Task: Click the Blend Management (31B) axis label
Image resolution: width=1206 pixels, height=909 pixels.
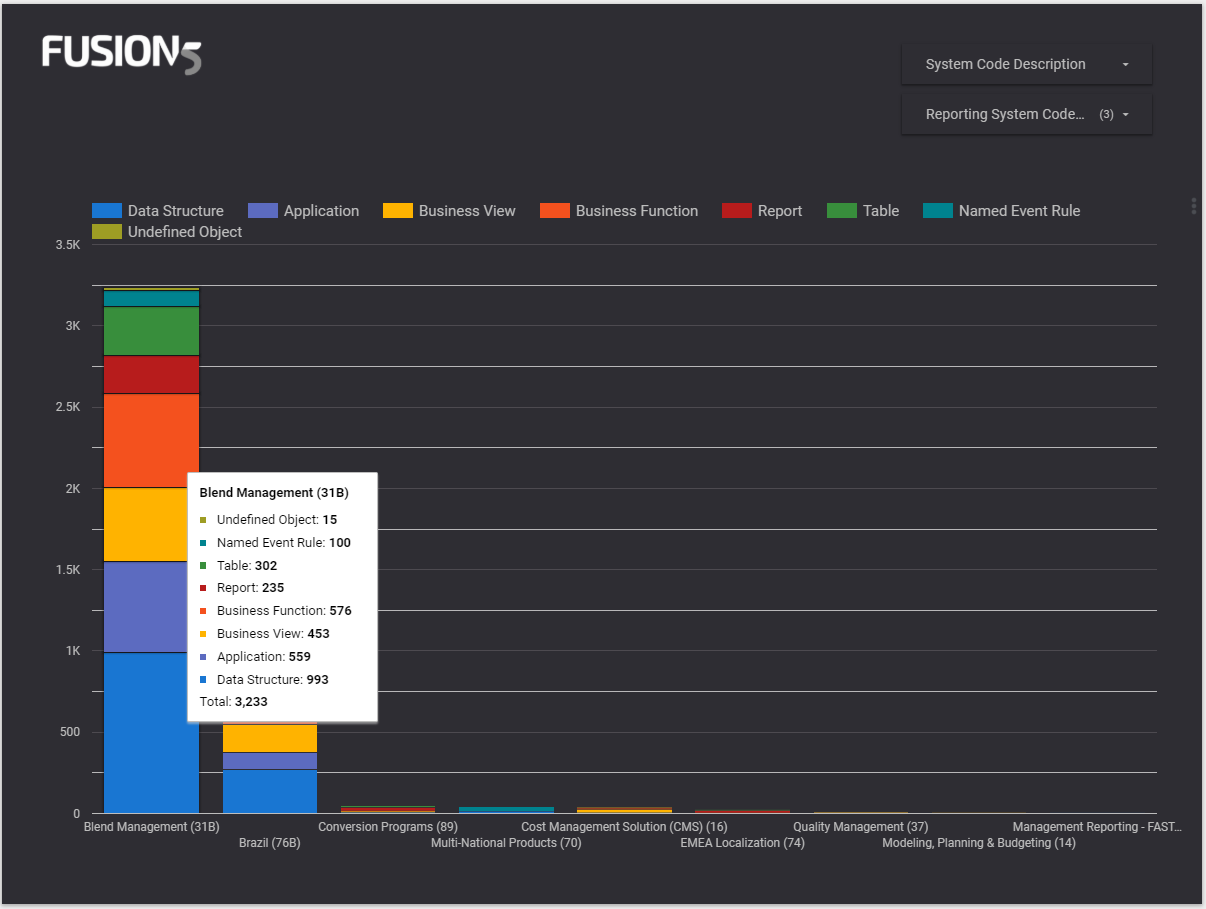Action: click(x=151, y=826)
